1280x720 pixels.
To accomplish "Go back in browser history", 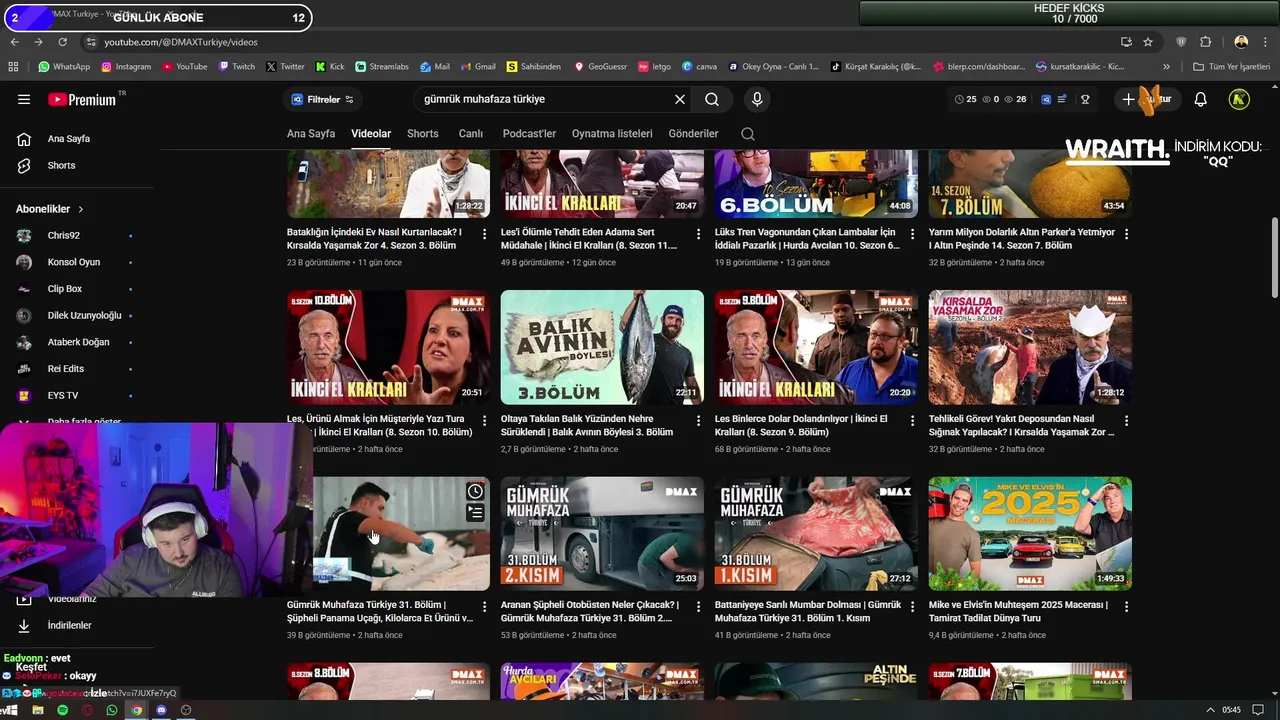I will [14, 42].
